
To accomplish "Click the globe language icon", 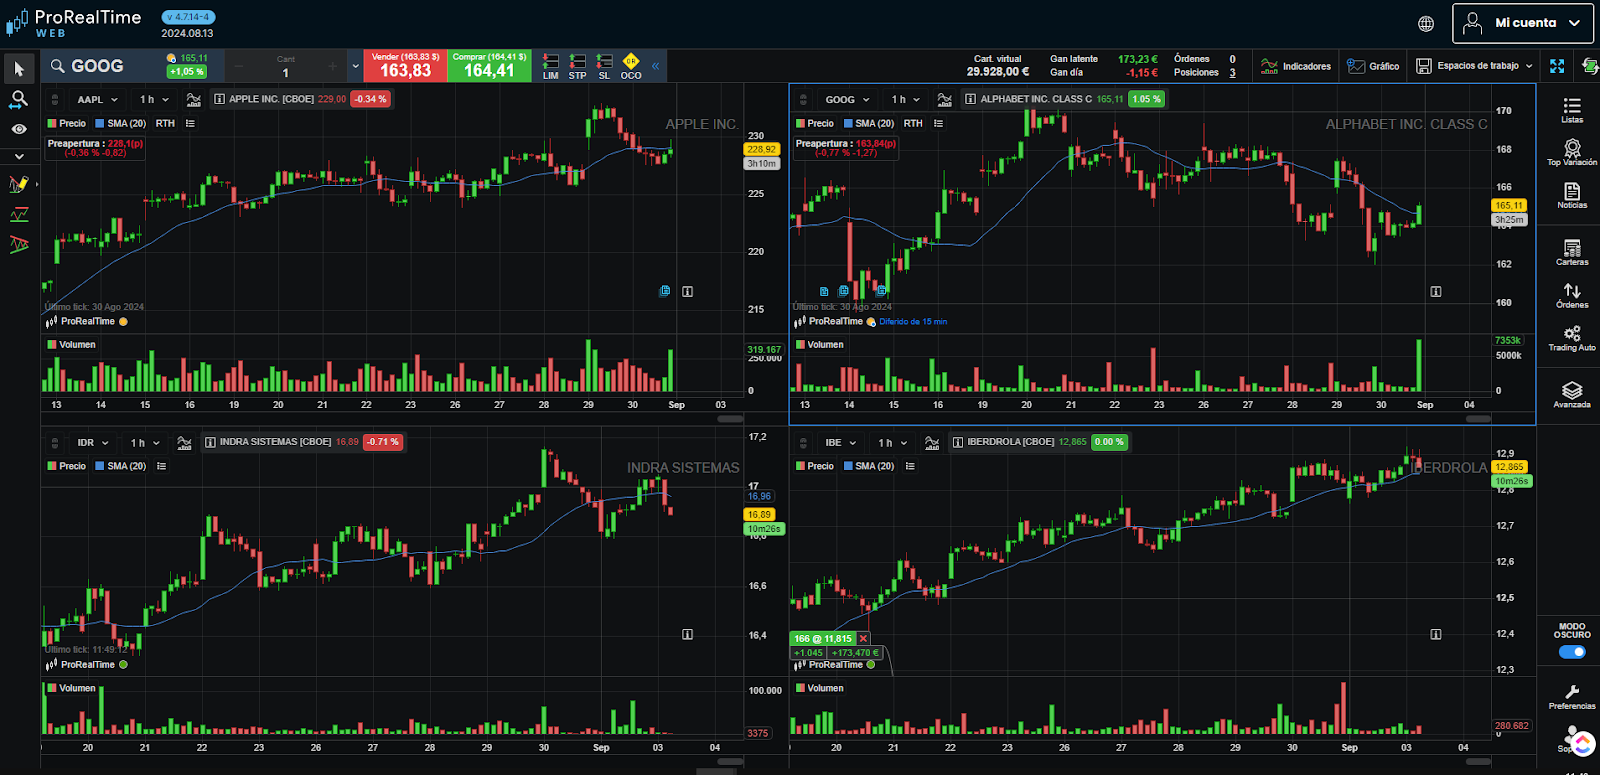I will (x=1426, y=23).
